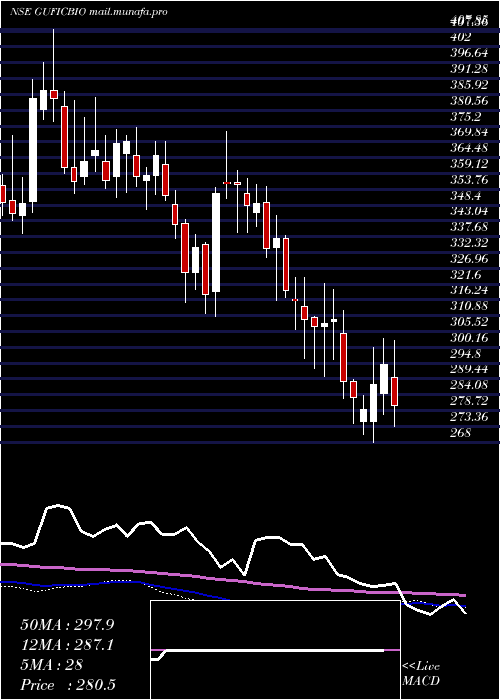Screen dimensions: 500x700
Task: Click the 385.92 price axis label
Action: (471, 84)
